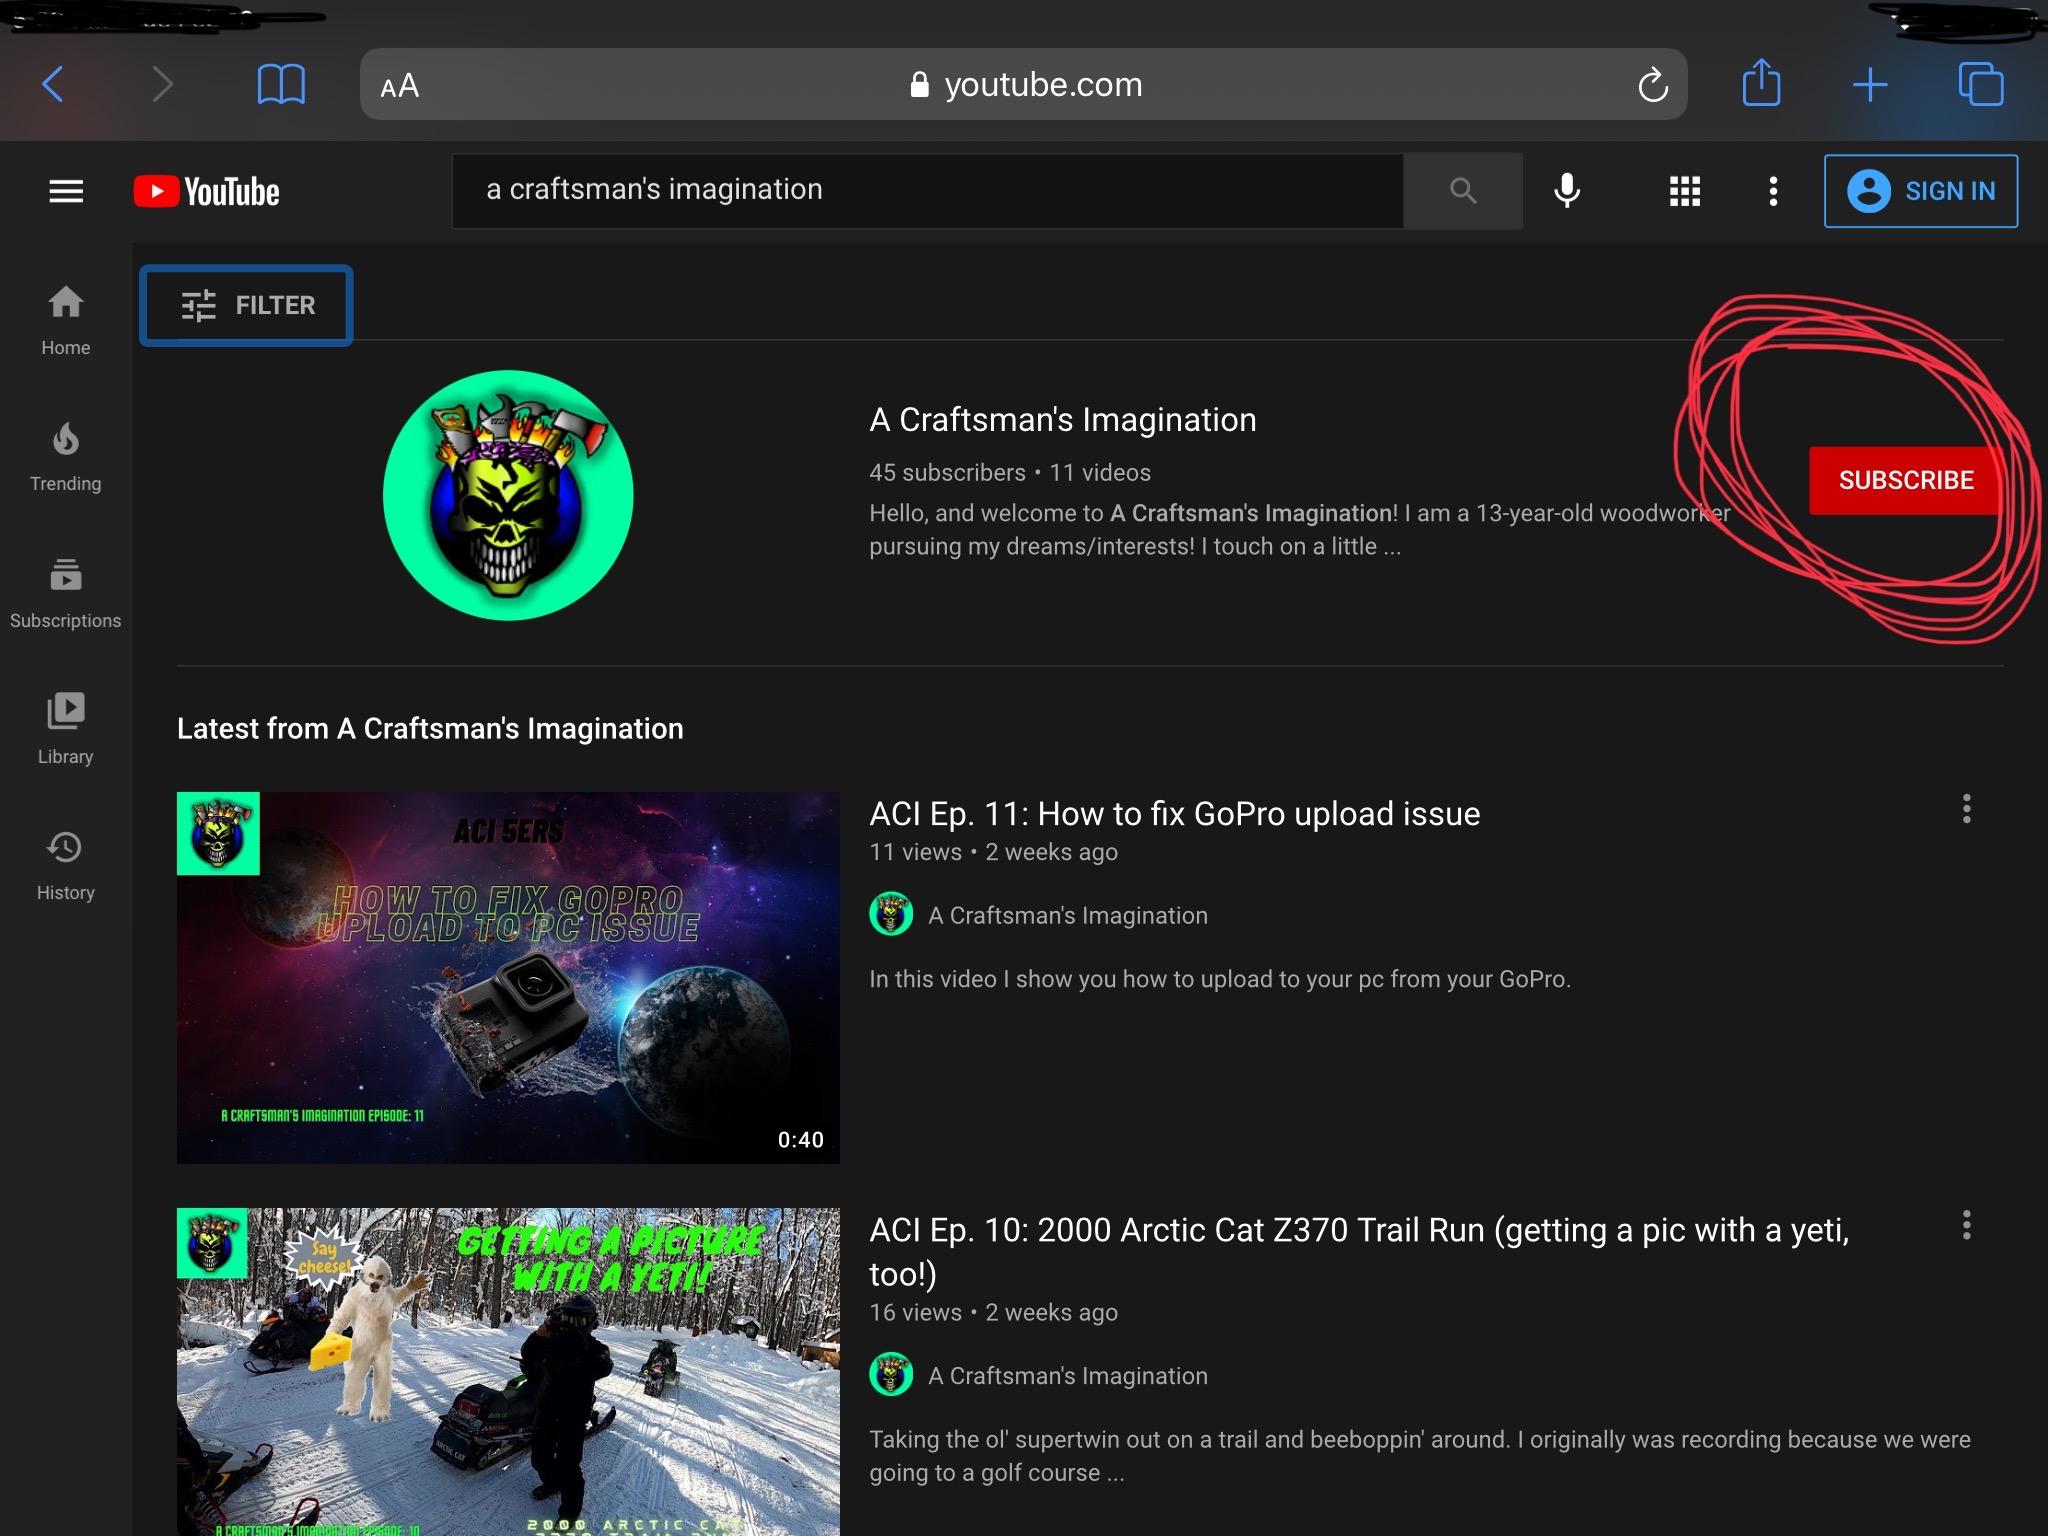
Task: Open the YouTube apps grid
Action: [x=1684, y=191]
